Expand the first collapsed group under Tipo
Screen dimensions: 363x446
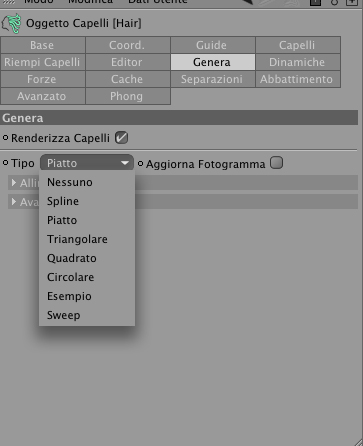click(x=14, y=183)
